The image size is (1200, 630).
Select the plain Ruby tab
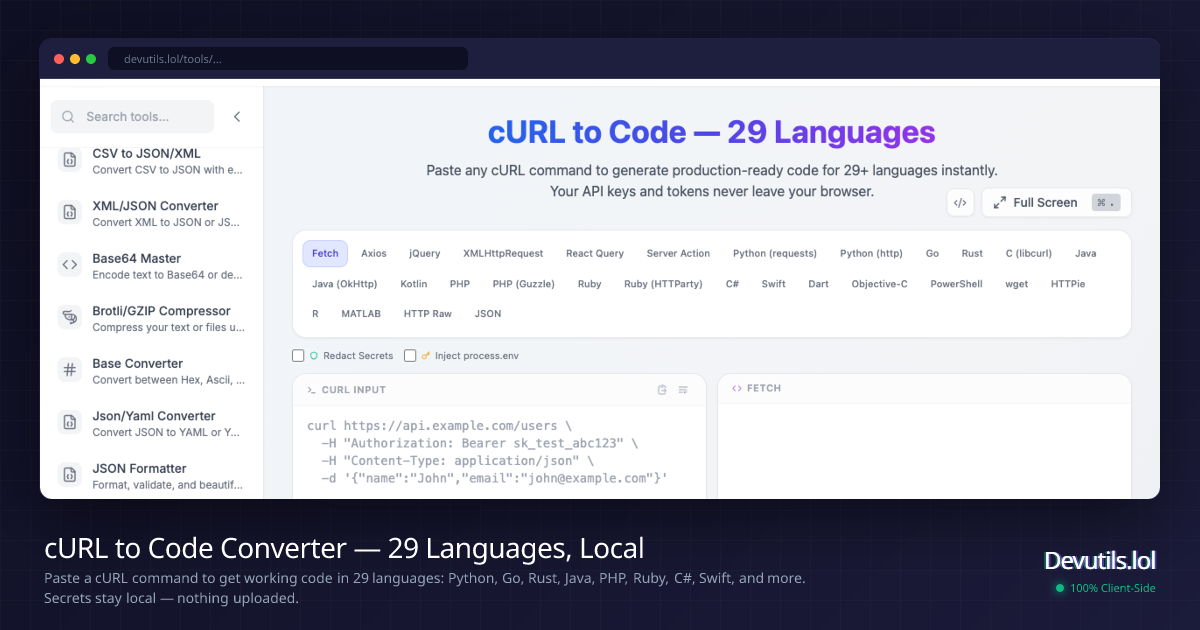pos(590,284)
